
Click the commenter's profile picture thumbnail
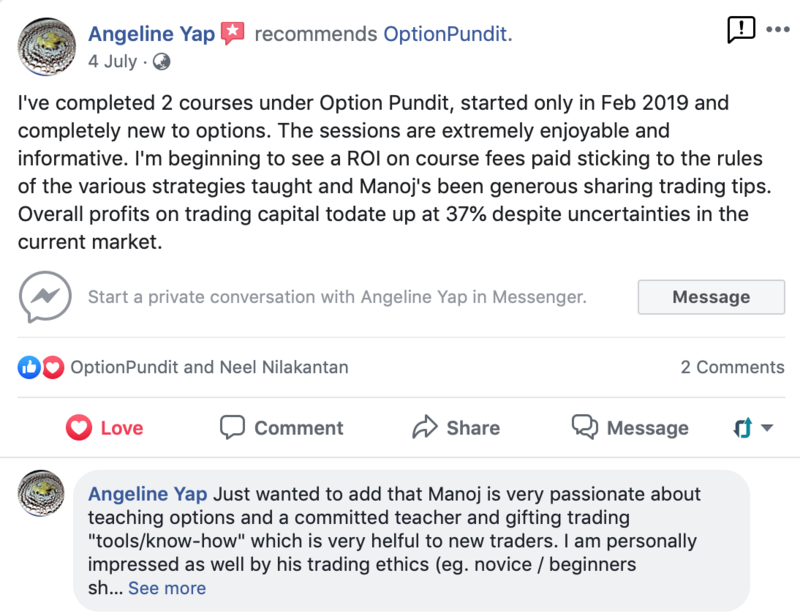tap(44, 496)
